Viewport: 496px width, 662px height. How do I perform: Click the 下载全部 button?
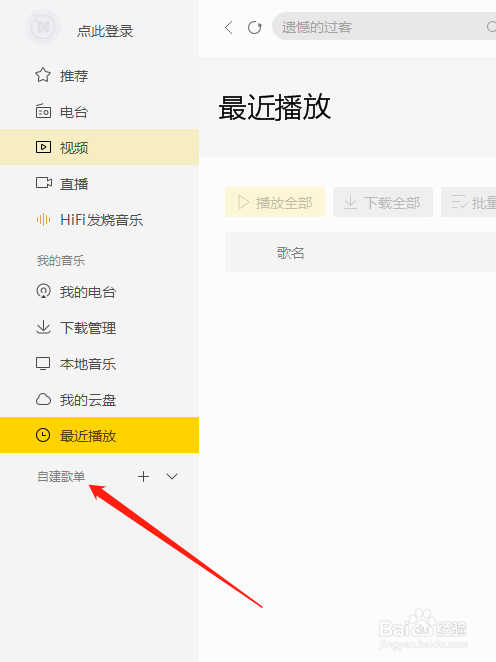[x=383, y=202]
